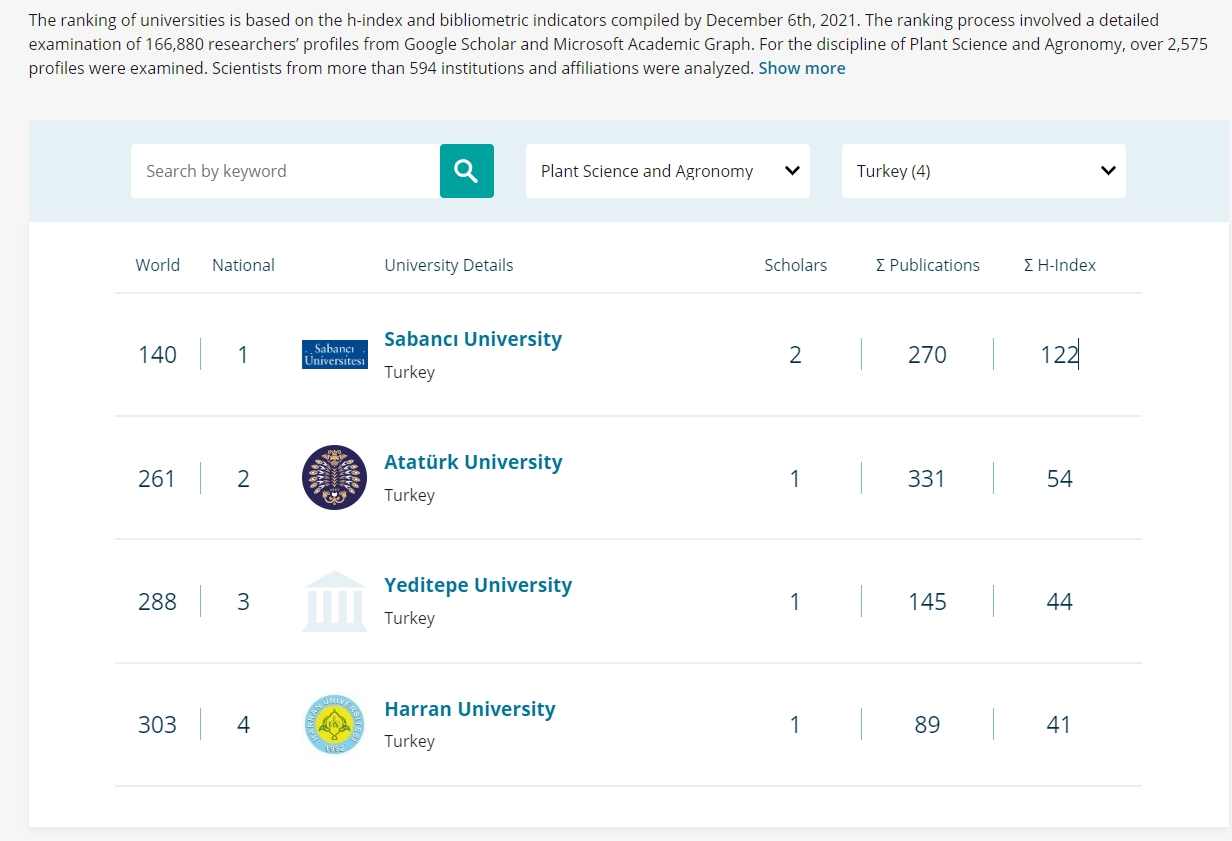The width and height of the screenshot is (1232, 841).
Task: Click national rank 2 for Atatürk University
Action: (243, 479)
